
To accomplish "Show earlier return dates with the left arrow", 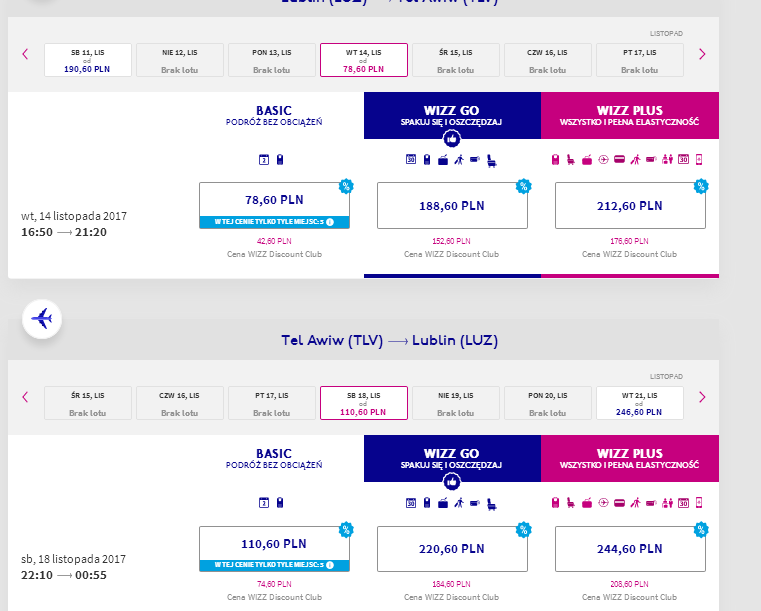I will [25, 397].
